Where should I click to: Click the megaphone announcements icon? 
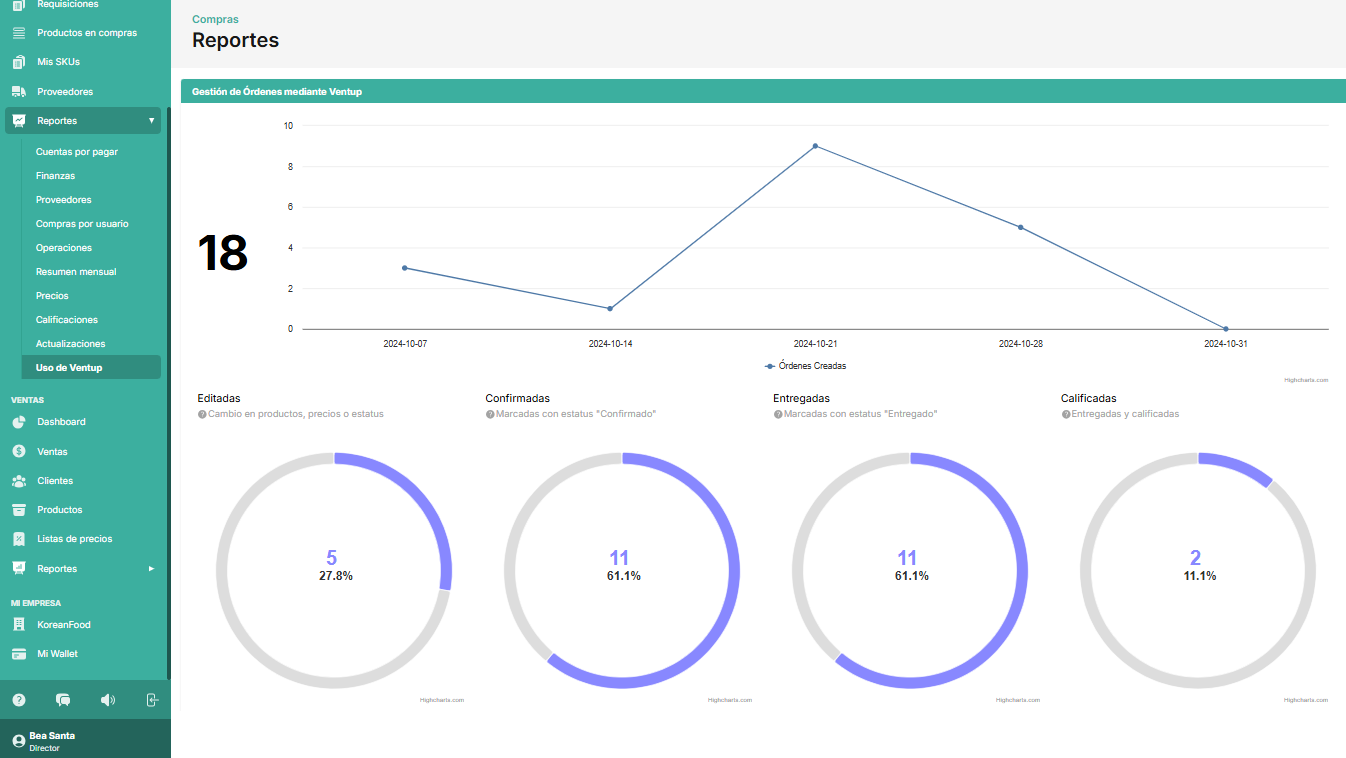[108, 700]
